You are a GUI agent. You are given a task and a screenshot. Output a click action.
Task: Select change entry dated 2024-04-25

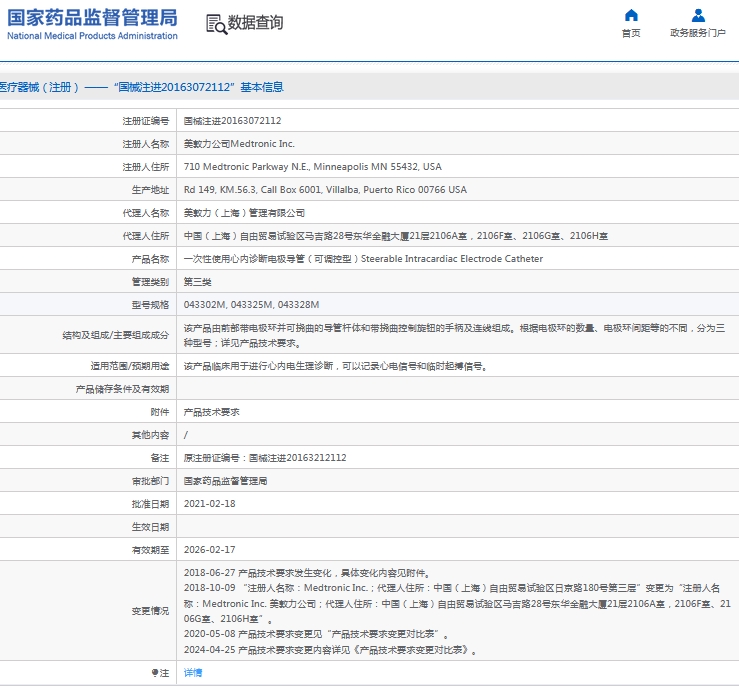point(330,650)
